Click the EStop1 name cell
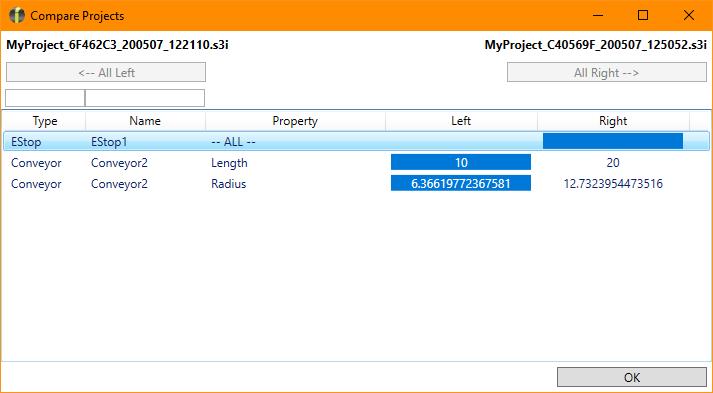713x393 pixels. point(109,142)
